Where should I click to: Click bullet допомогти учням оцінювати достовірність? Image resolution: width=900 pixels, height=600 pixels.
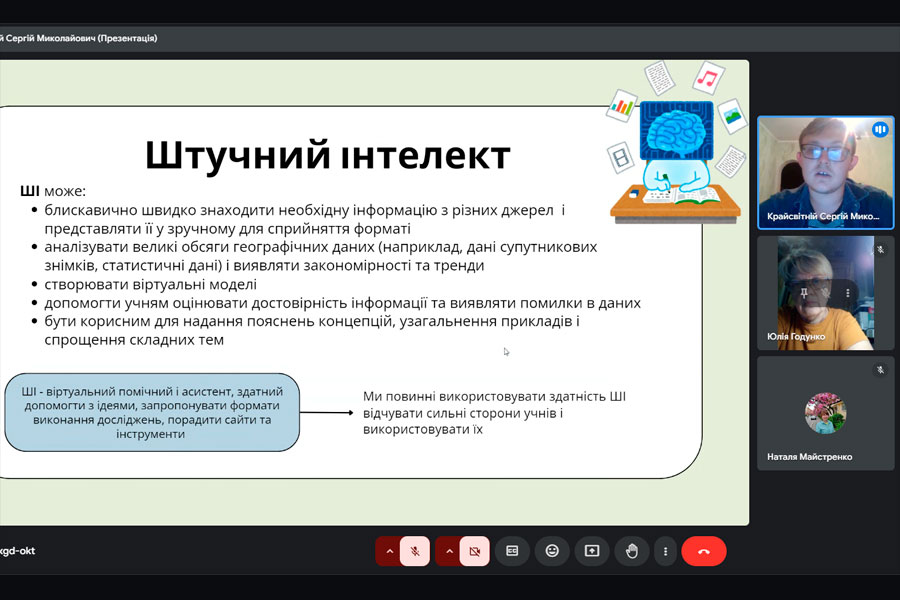point(342,303)
